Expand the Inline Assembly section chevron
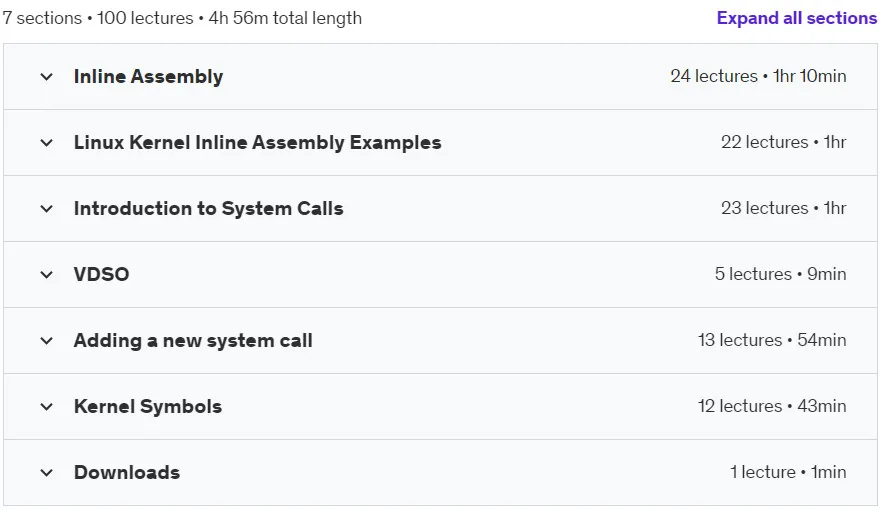 [47, 76]
